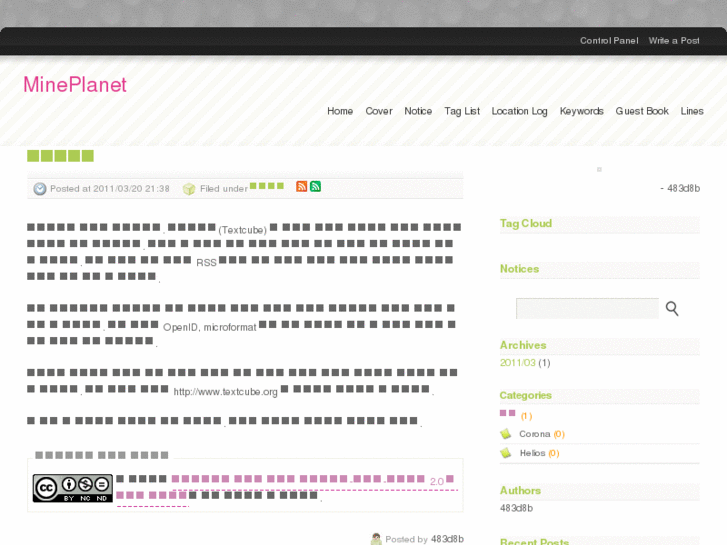Viewport: 727px width, 545px height.
Task: Click the Tag Cloud heading
Action: (526, 224)
